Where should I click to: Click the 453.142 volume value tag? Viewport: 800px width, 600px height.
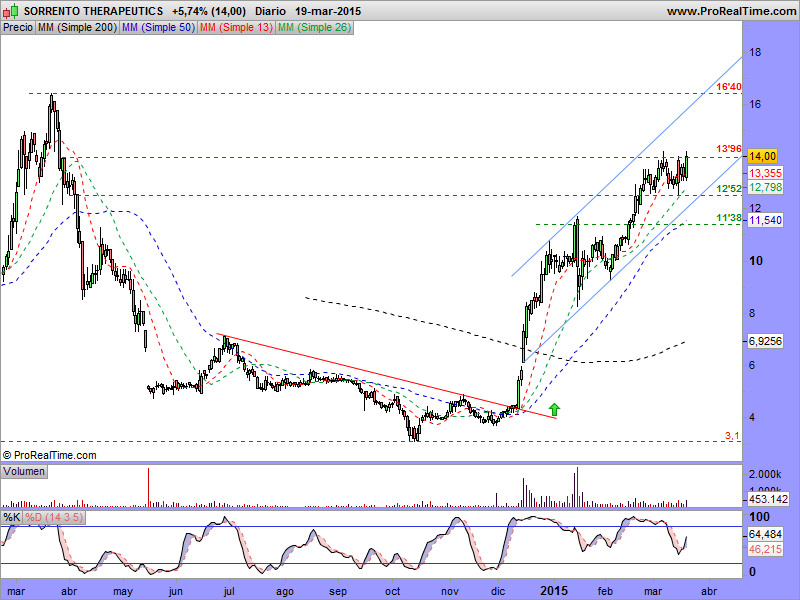click(x=768, y=499)
